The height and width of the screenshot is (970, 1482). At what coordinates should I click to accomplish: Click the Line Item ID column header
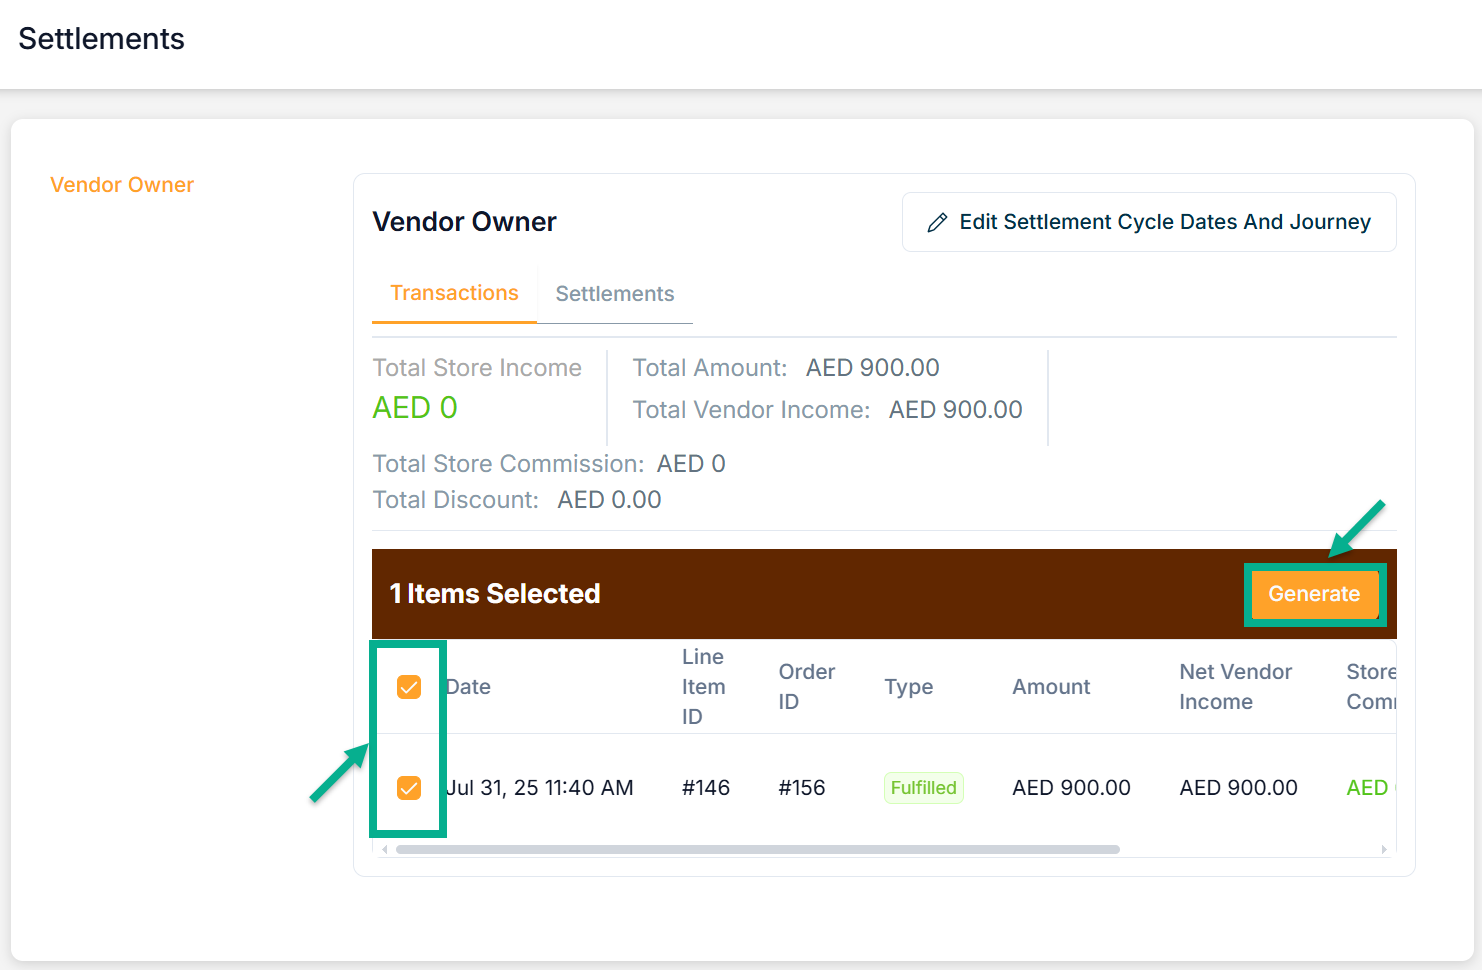click(x=703, y=687)
